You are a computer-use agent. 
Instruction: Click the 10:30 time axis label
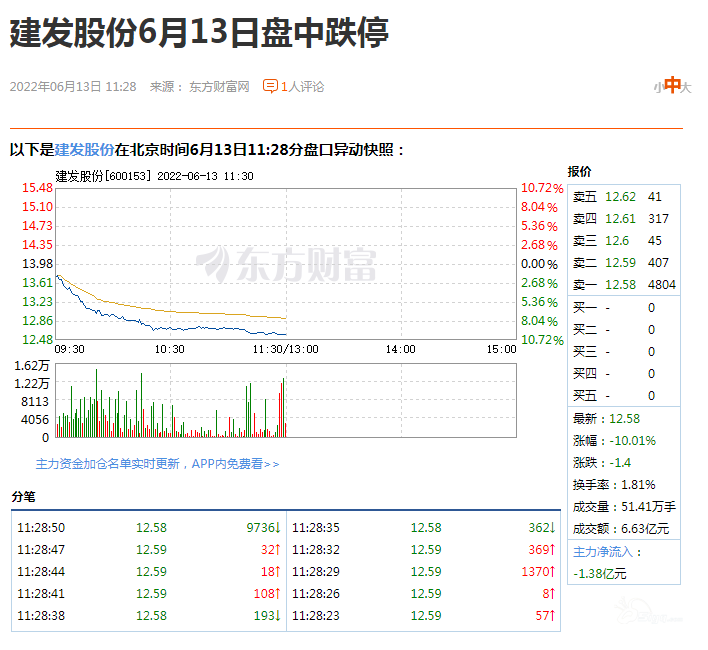pyautogui.click(x=170, y=349)
